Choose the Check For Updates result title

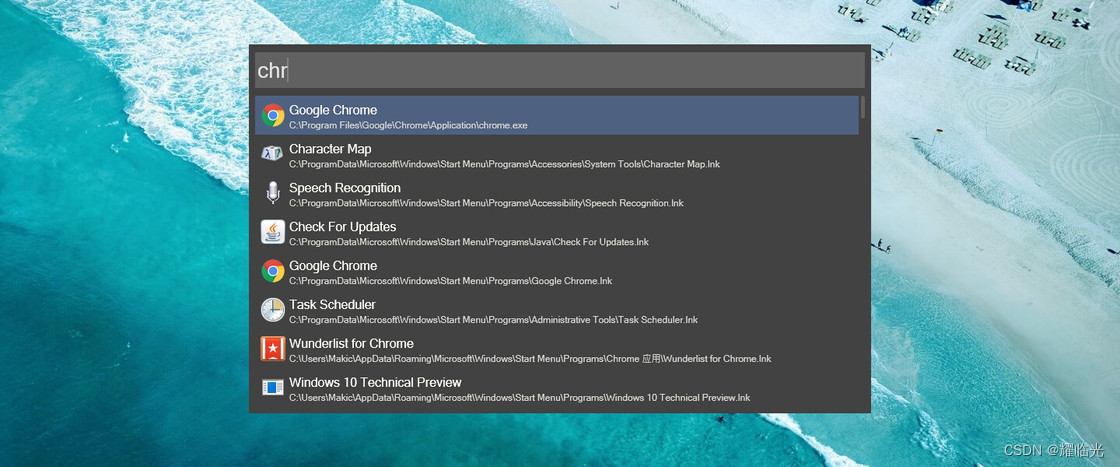342,226
